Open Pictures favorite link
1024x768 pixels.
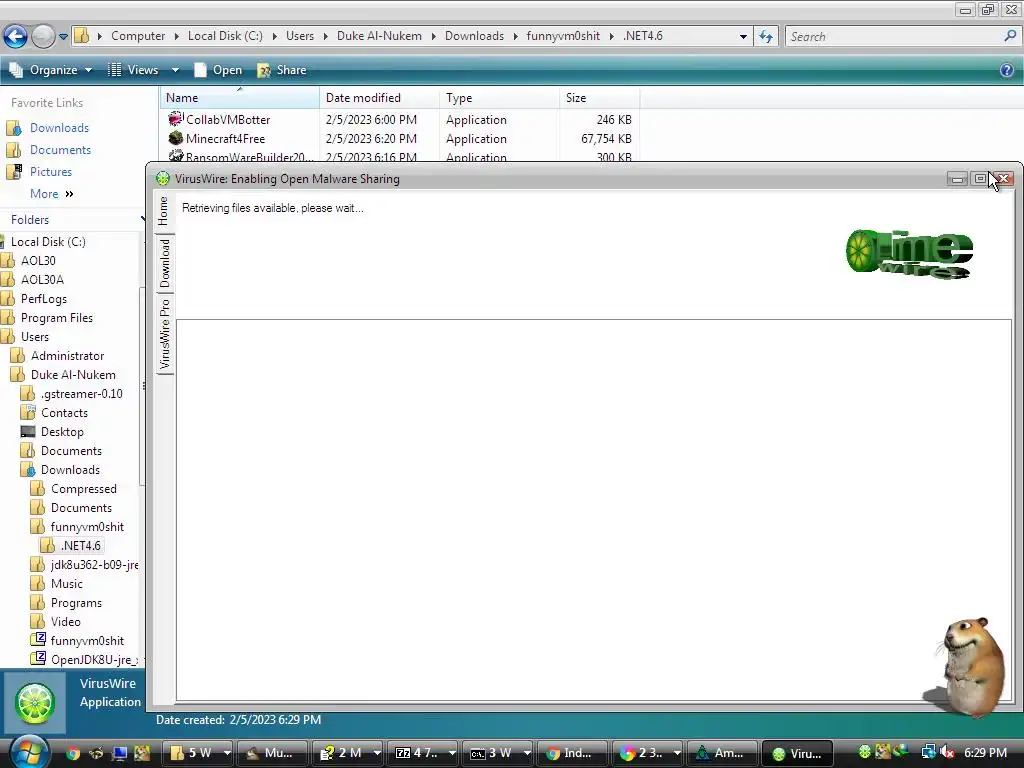click(50, 172)
